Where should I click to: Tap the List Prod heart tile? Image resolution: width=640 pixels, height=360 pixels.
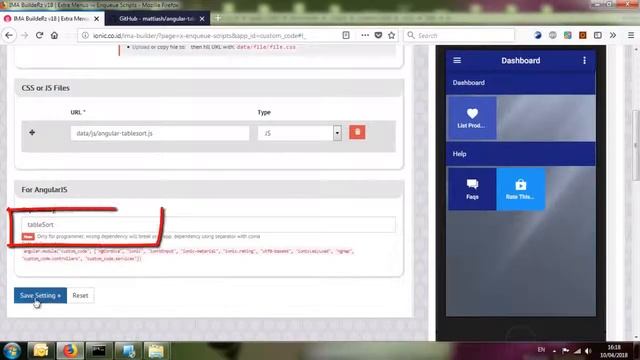click(x=471, y=118)
